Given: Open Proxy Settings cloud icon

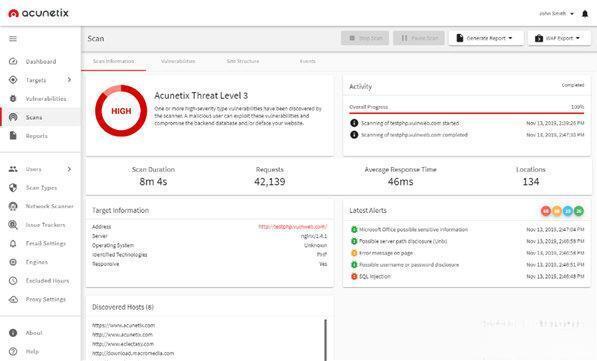Looking at the screenshot, I should pos(13,299).
